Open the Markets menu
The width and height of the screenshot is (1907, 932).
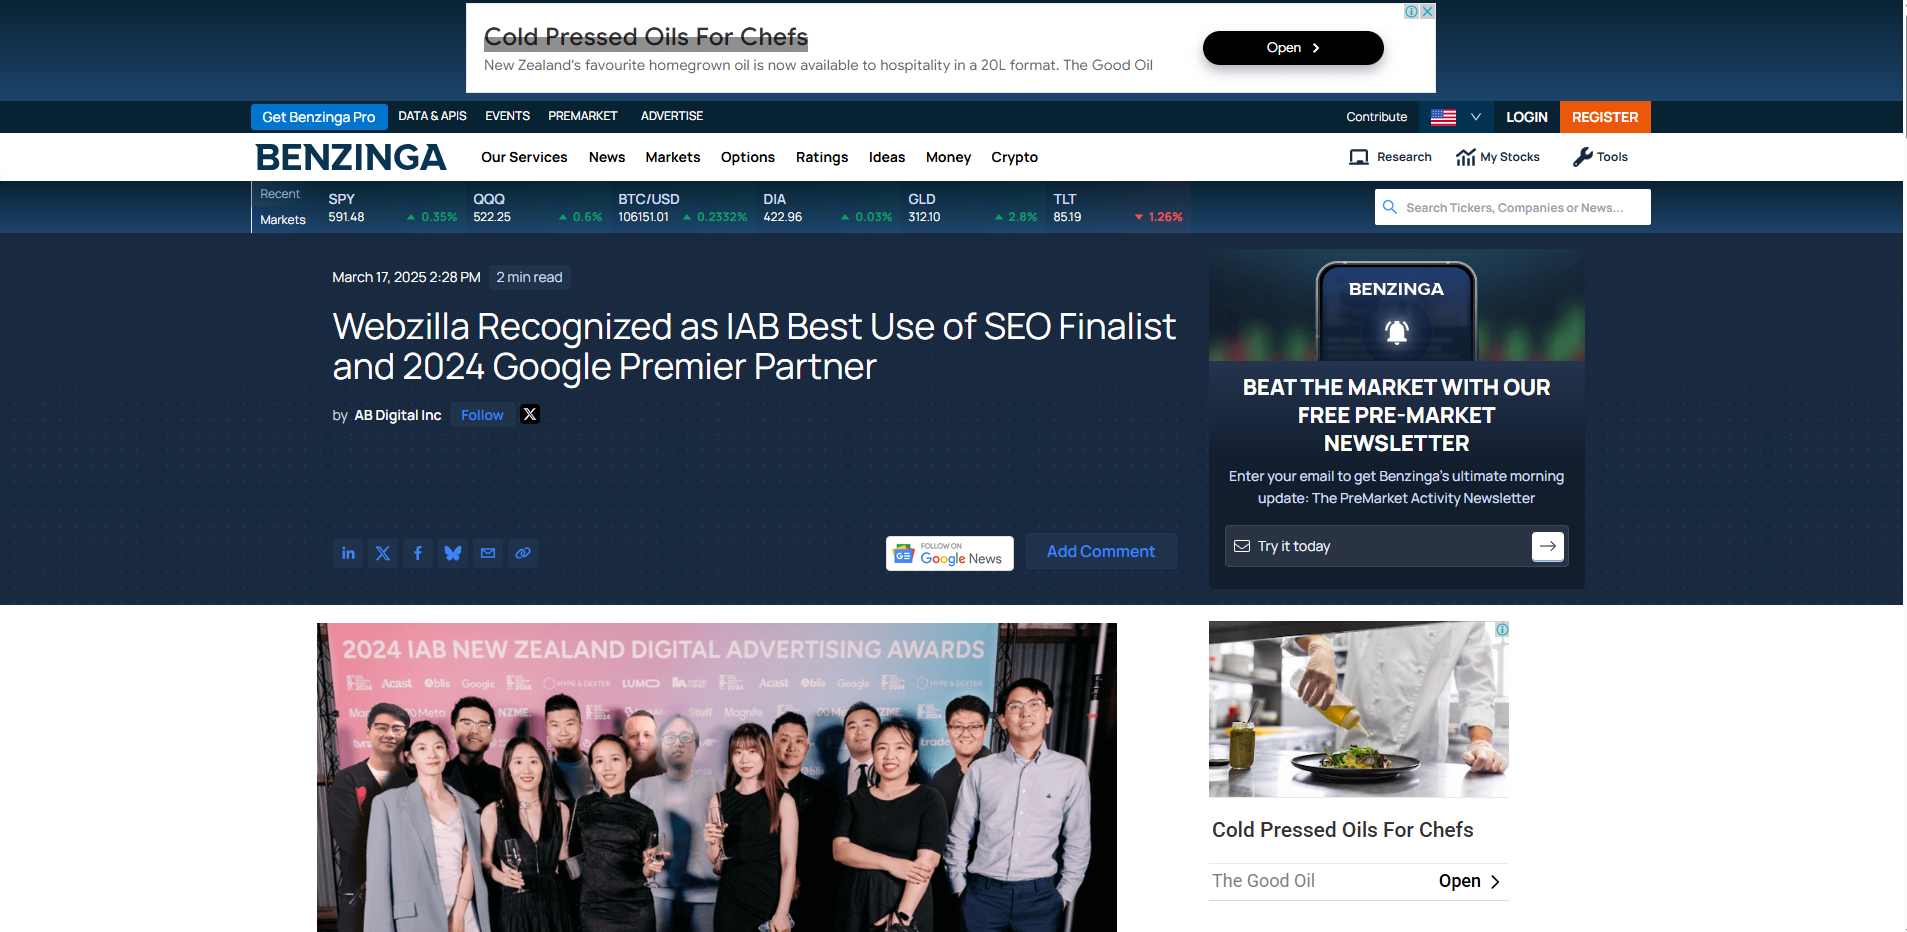click(x=673, y=157)
